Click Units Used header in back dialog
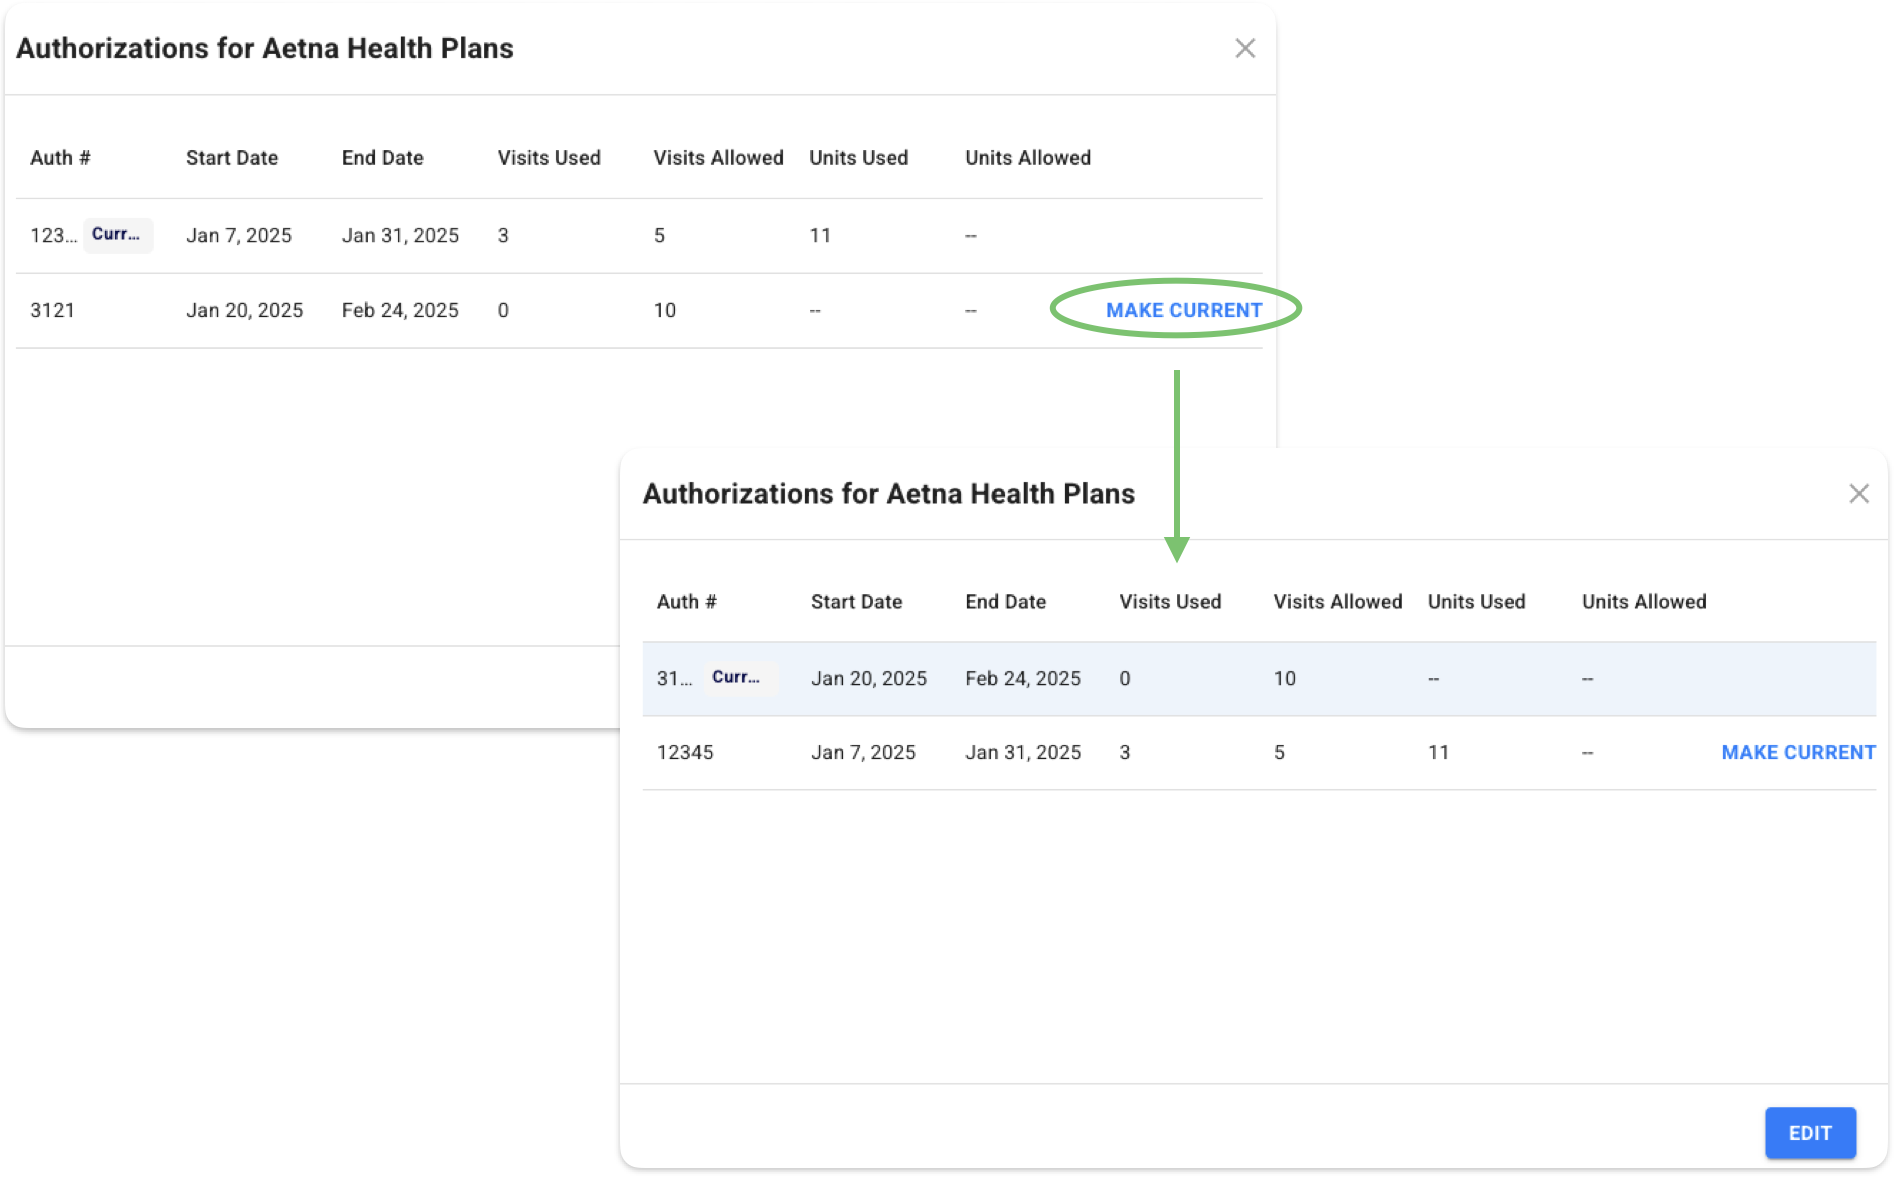The width and height of the screenshot is (1894, 1178). 858,158
